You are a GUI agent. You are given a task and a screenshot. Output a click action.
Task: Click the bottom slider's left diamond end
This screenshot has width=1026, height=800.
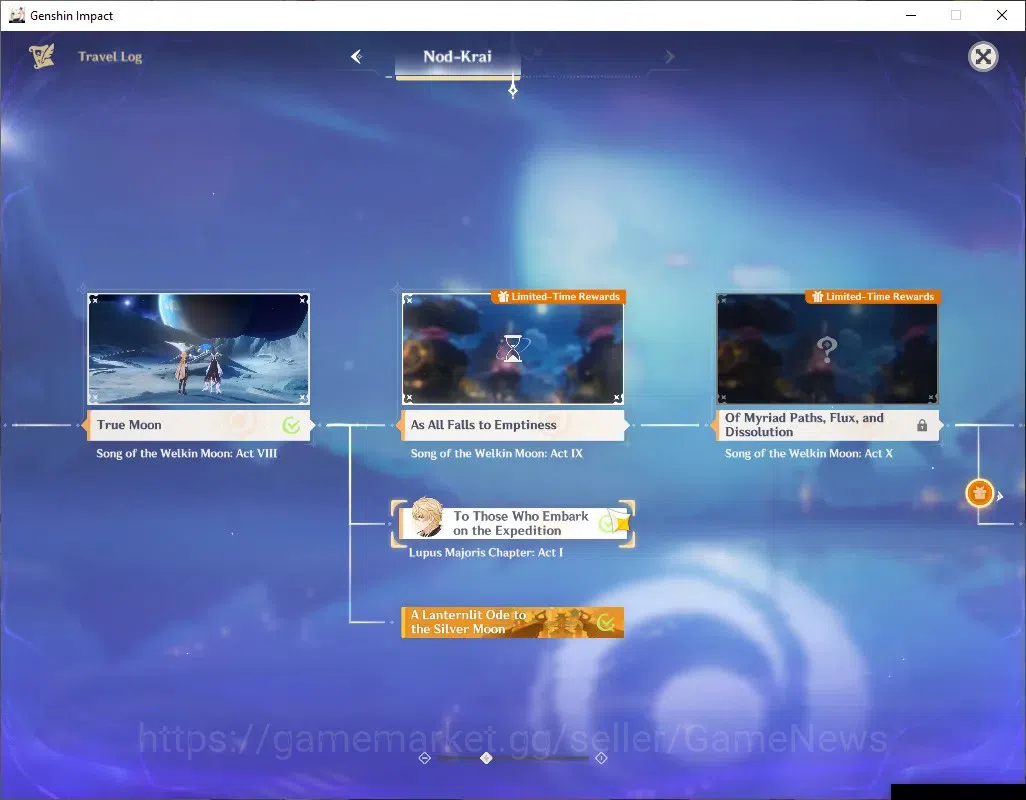pyautogui.click(x=425, y=758)
